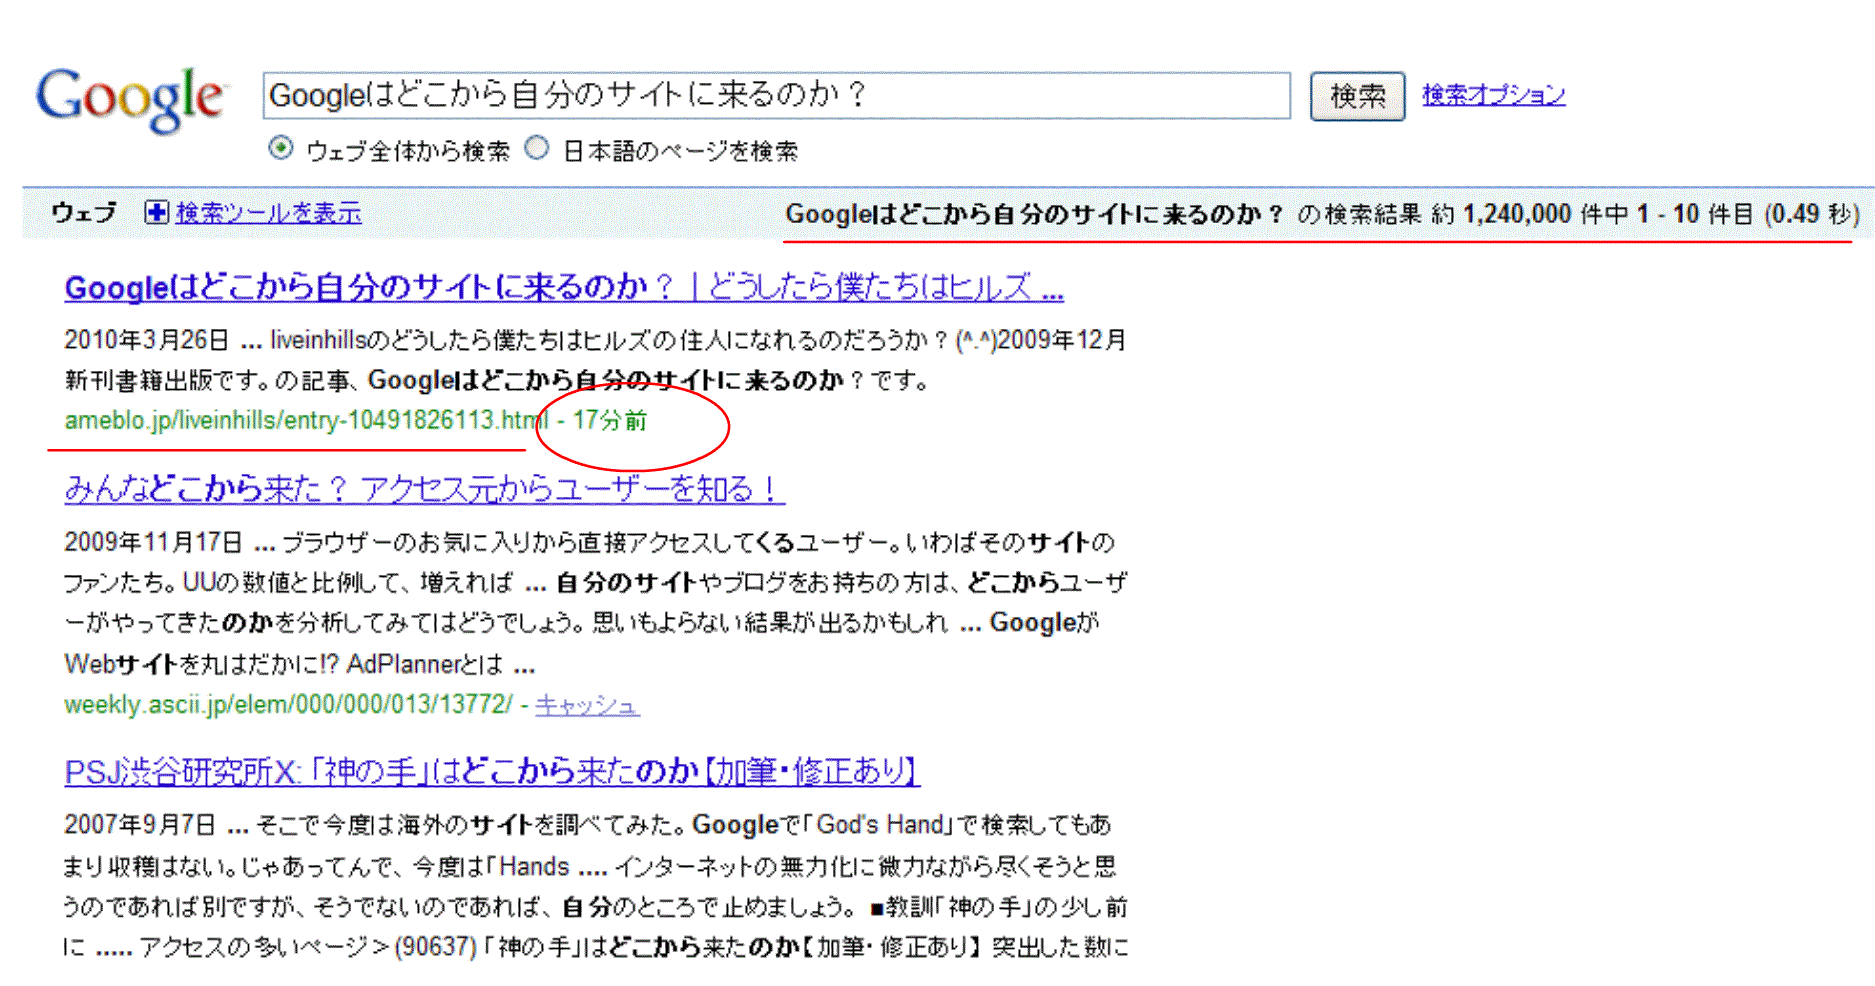Viewport: 1875px width, 986px height.
Task: Click the 2010年3月26日 snippet of first result
Action: coord(147,340)
